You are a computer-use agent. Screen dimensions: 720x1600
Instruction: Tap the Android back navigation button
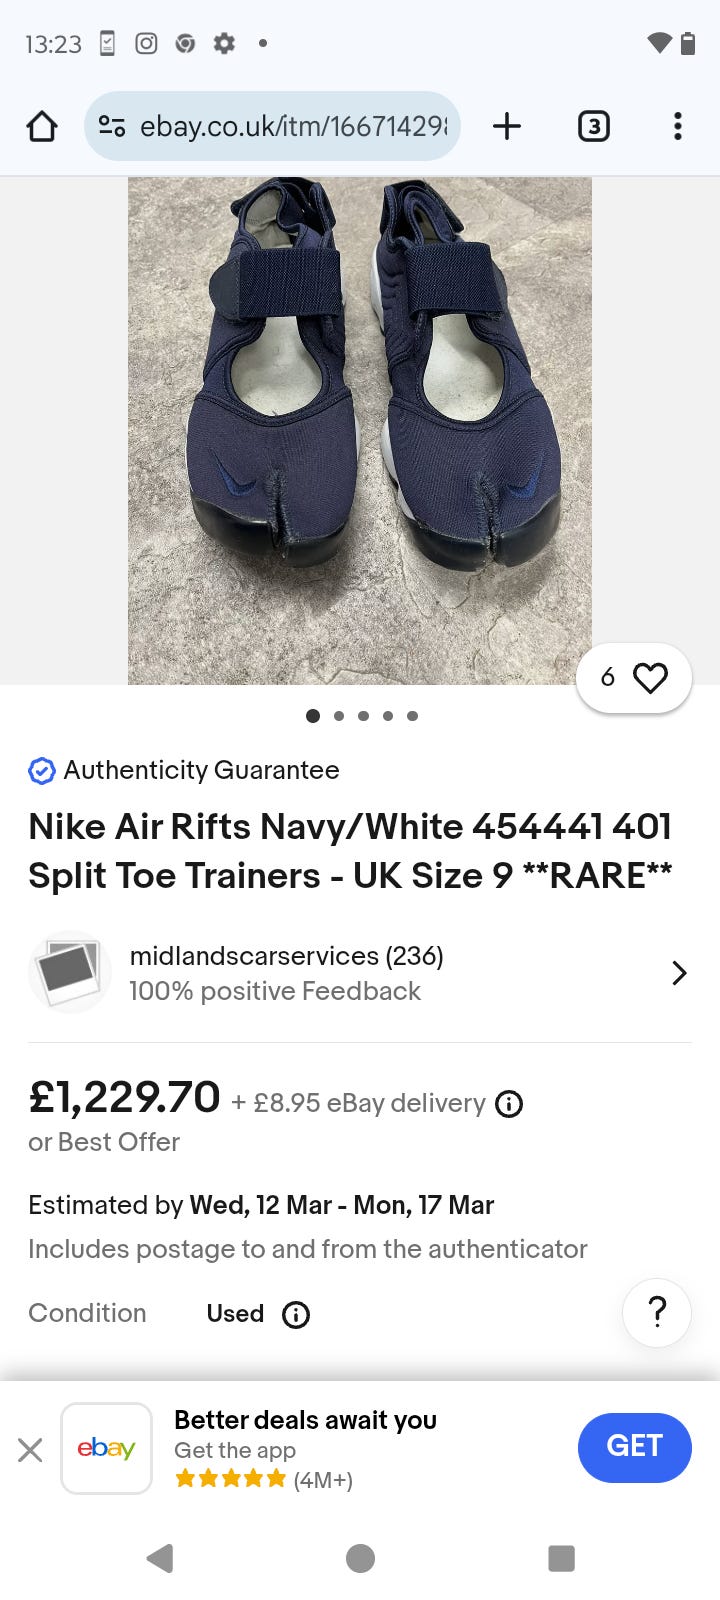160,1558
